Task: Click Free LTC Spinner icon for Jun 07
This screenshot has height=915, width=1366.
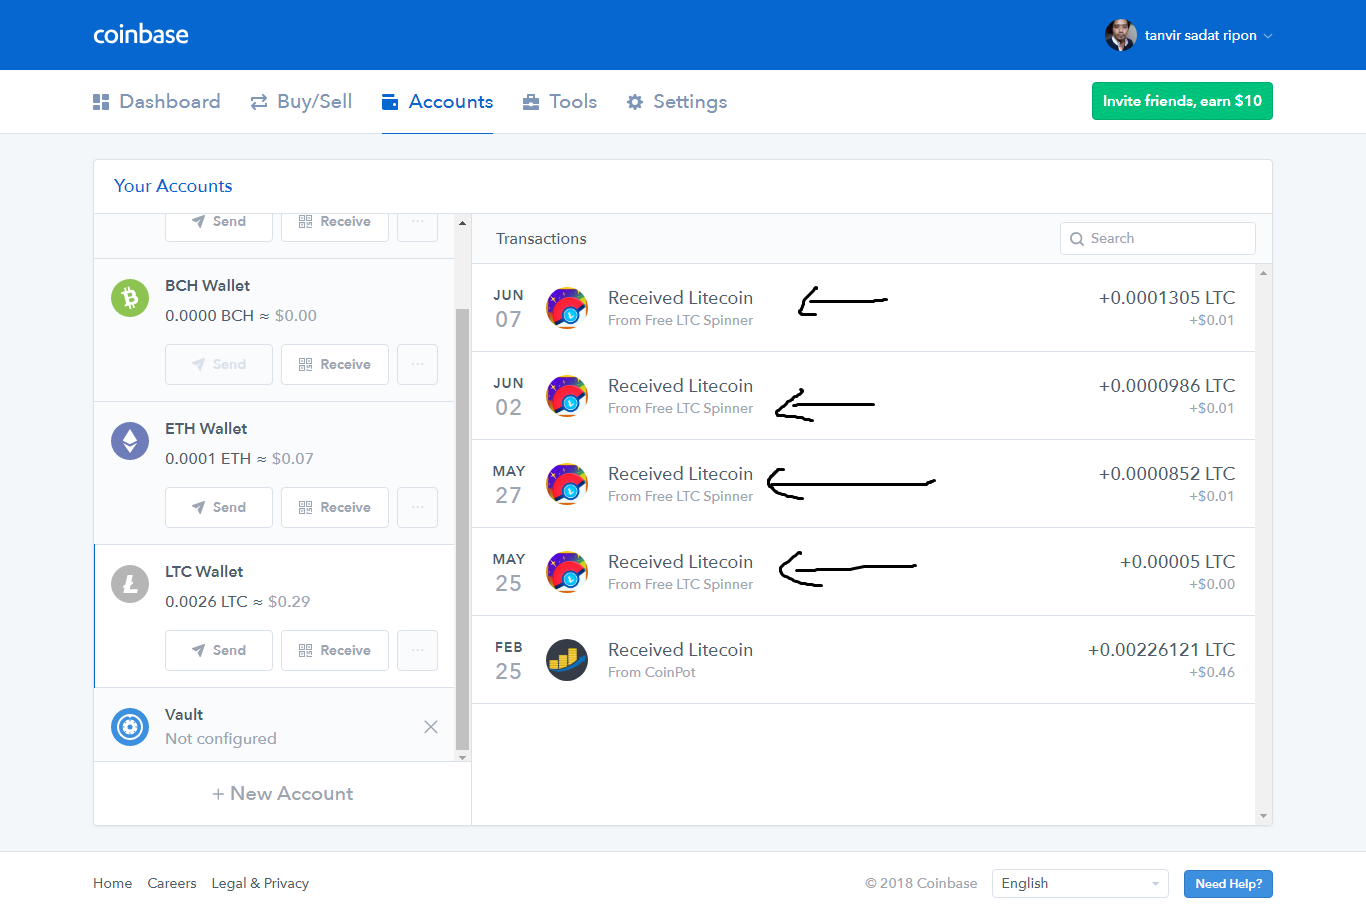Action: (x=567, y=308)
